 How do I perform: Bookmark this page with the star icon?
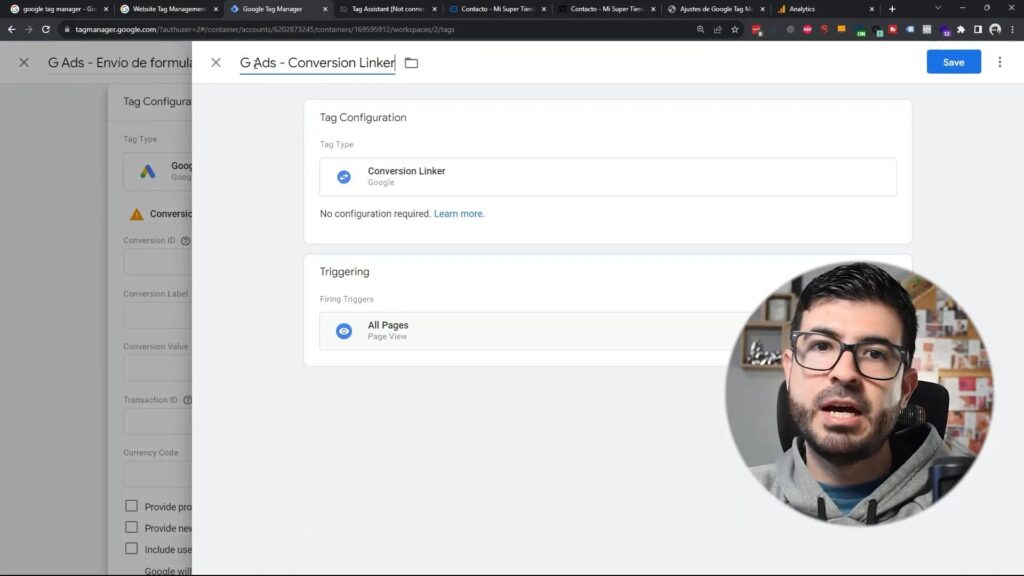click(x=735, y=29)
